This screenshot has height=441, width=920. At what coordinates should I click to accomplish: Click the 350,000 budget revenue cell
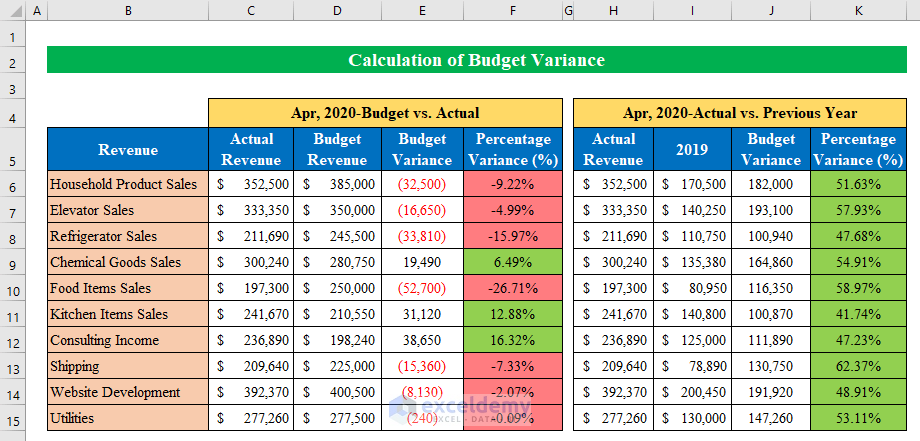(337, 210)
